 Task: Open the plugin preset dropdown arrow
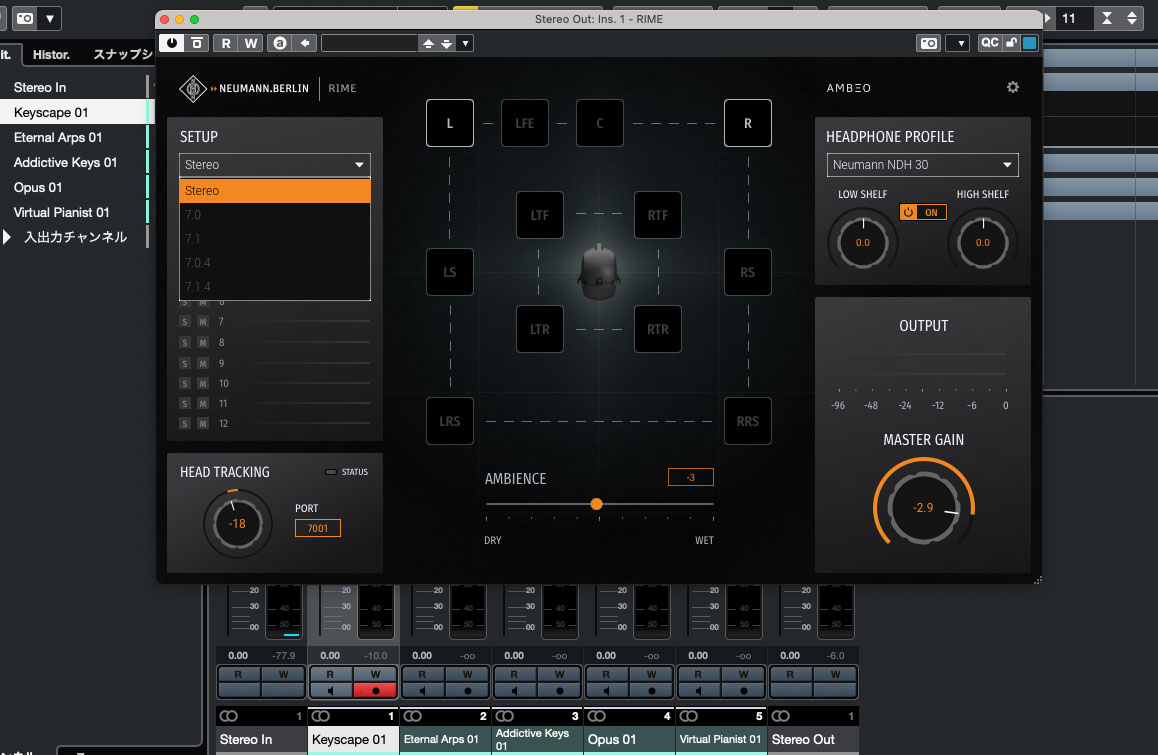point(465,43)
